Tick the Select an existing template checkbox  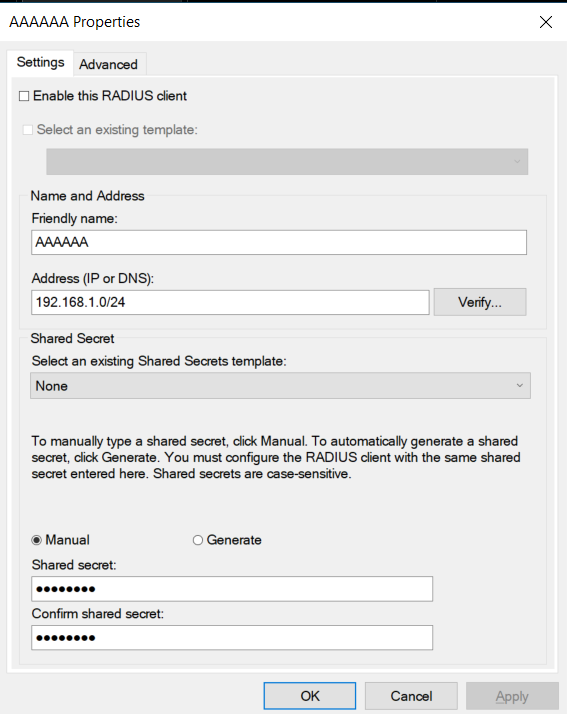pos(28,130)
